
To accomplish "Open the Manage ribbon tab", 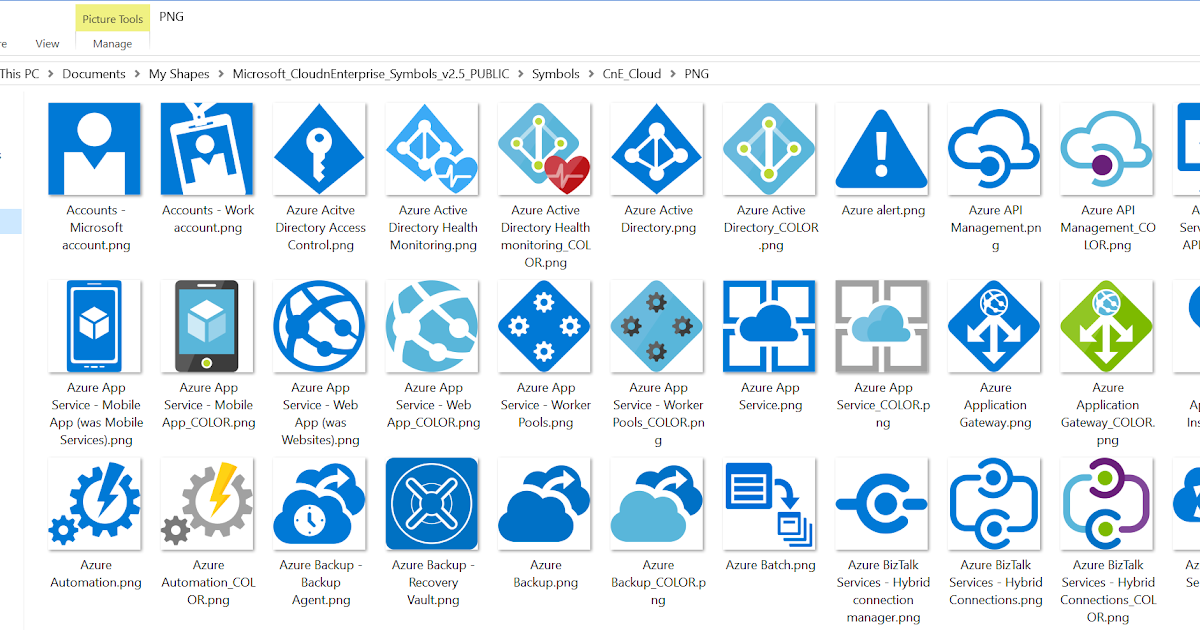I will 113,44.
